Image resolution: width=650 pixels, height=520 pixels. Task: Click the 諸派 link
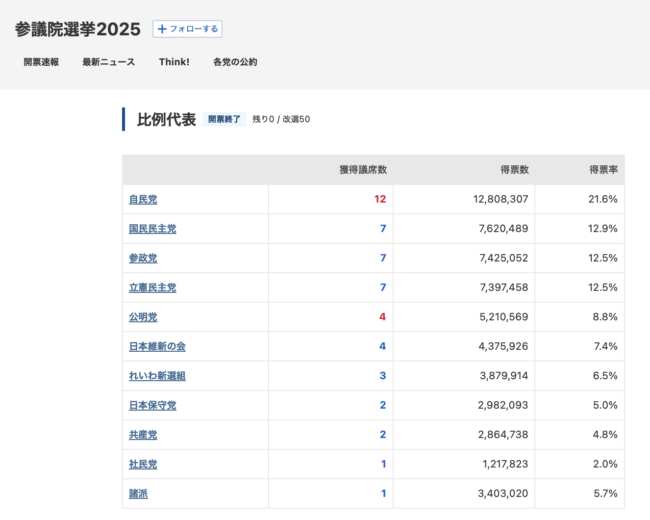click(x=138, y=494)
